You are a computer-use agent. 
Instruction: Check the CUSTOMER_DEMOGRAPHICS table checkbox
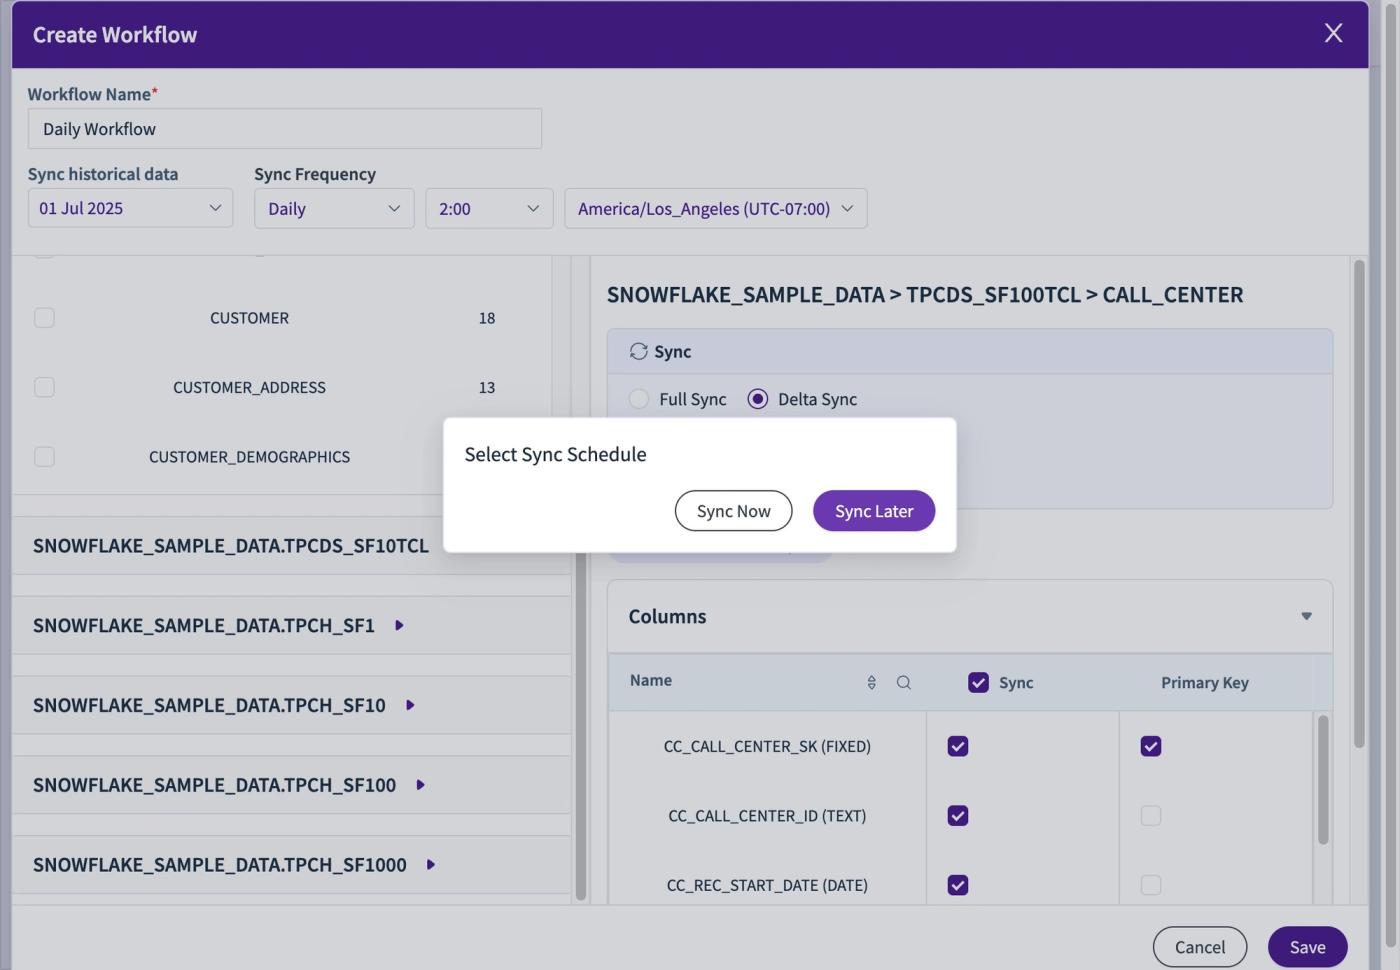[x=44, y=456]
